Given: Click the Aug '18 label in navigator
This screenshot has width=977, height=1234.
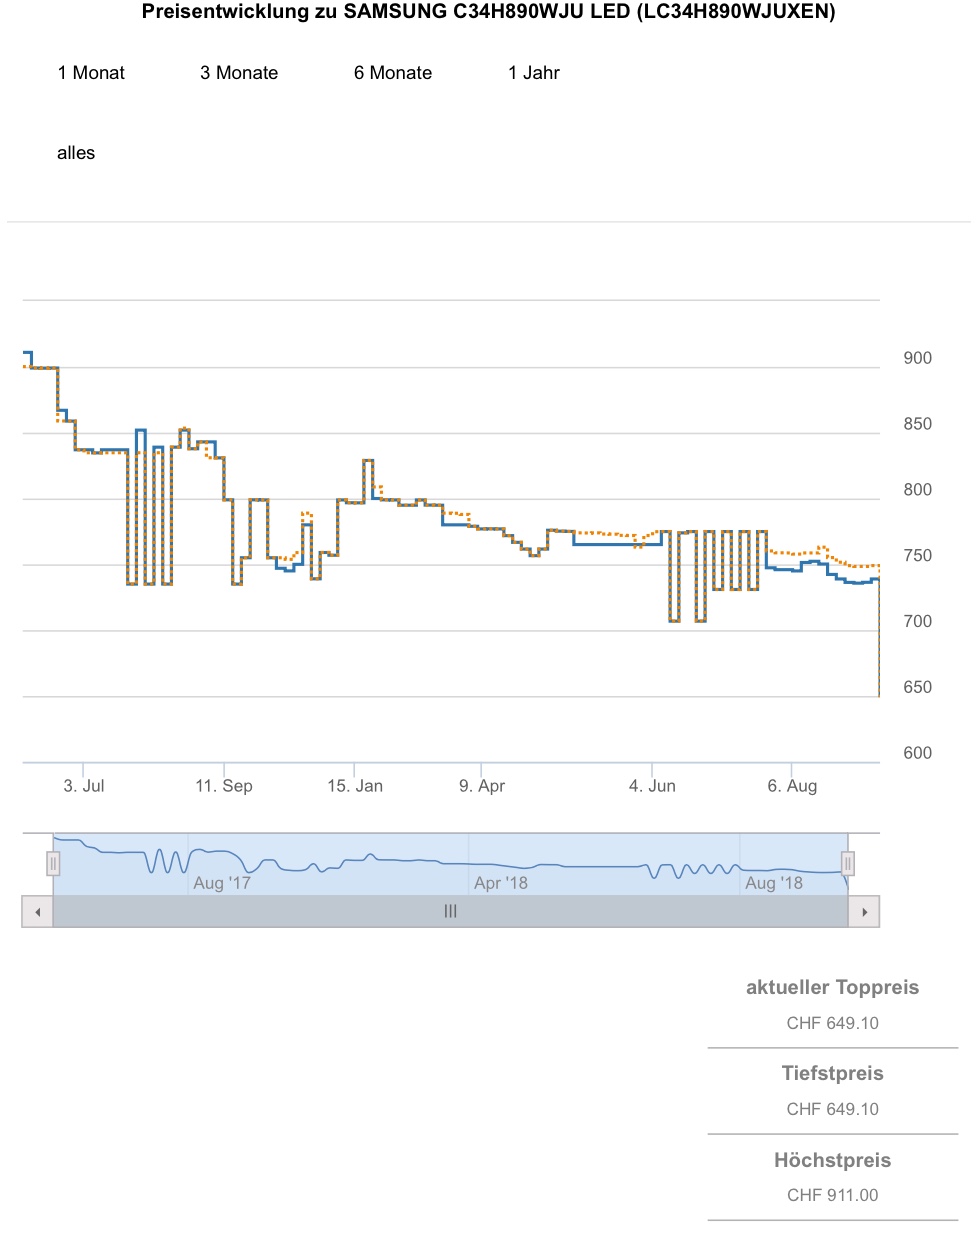Looking at the screenshot, I should [774, 883].
